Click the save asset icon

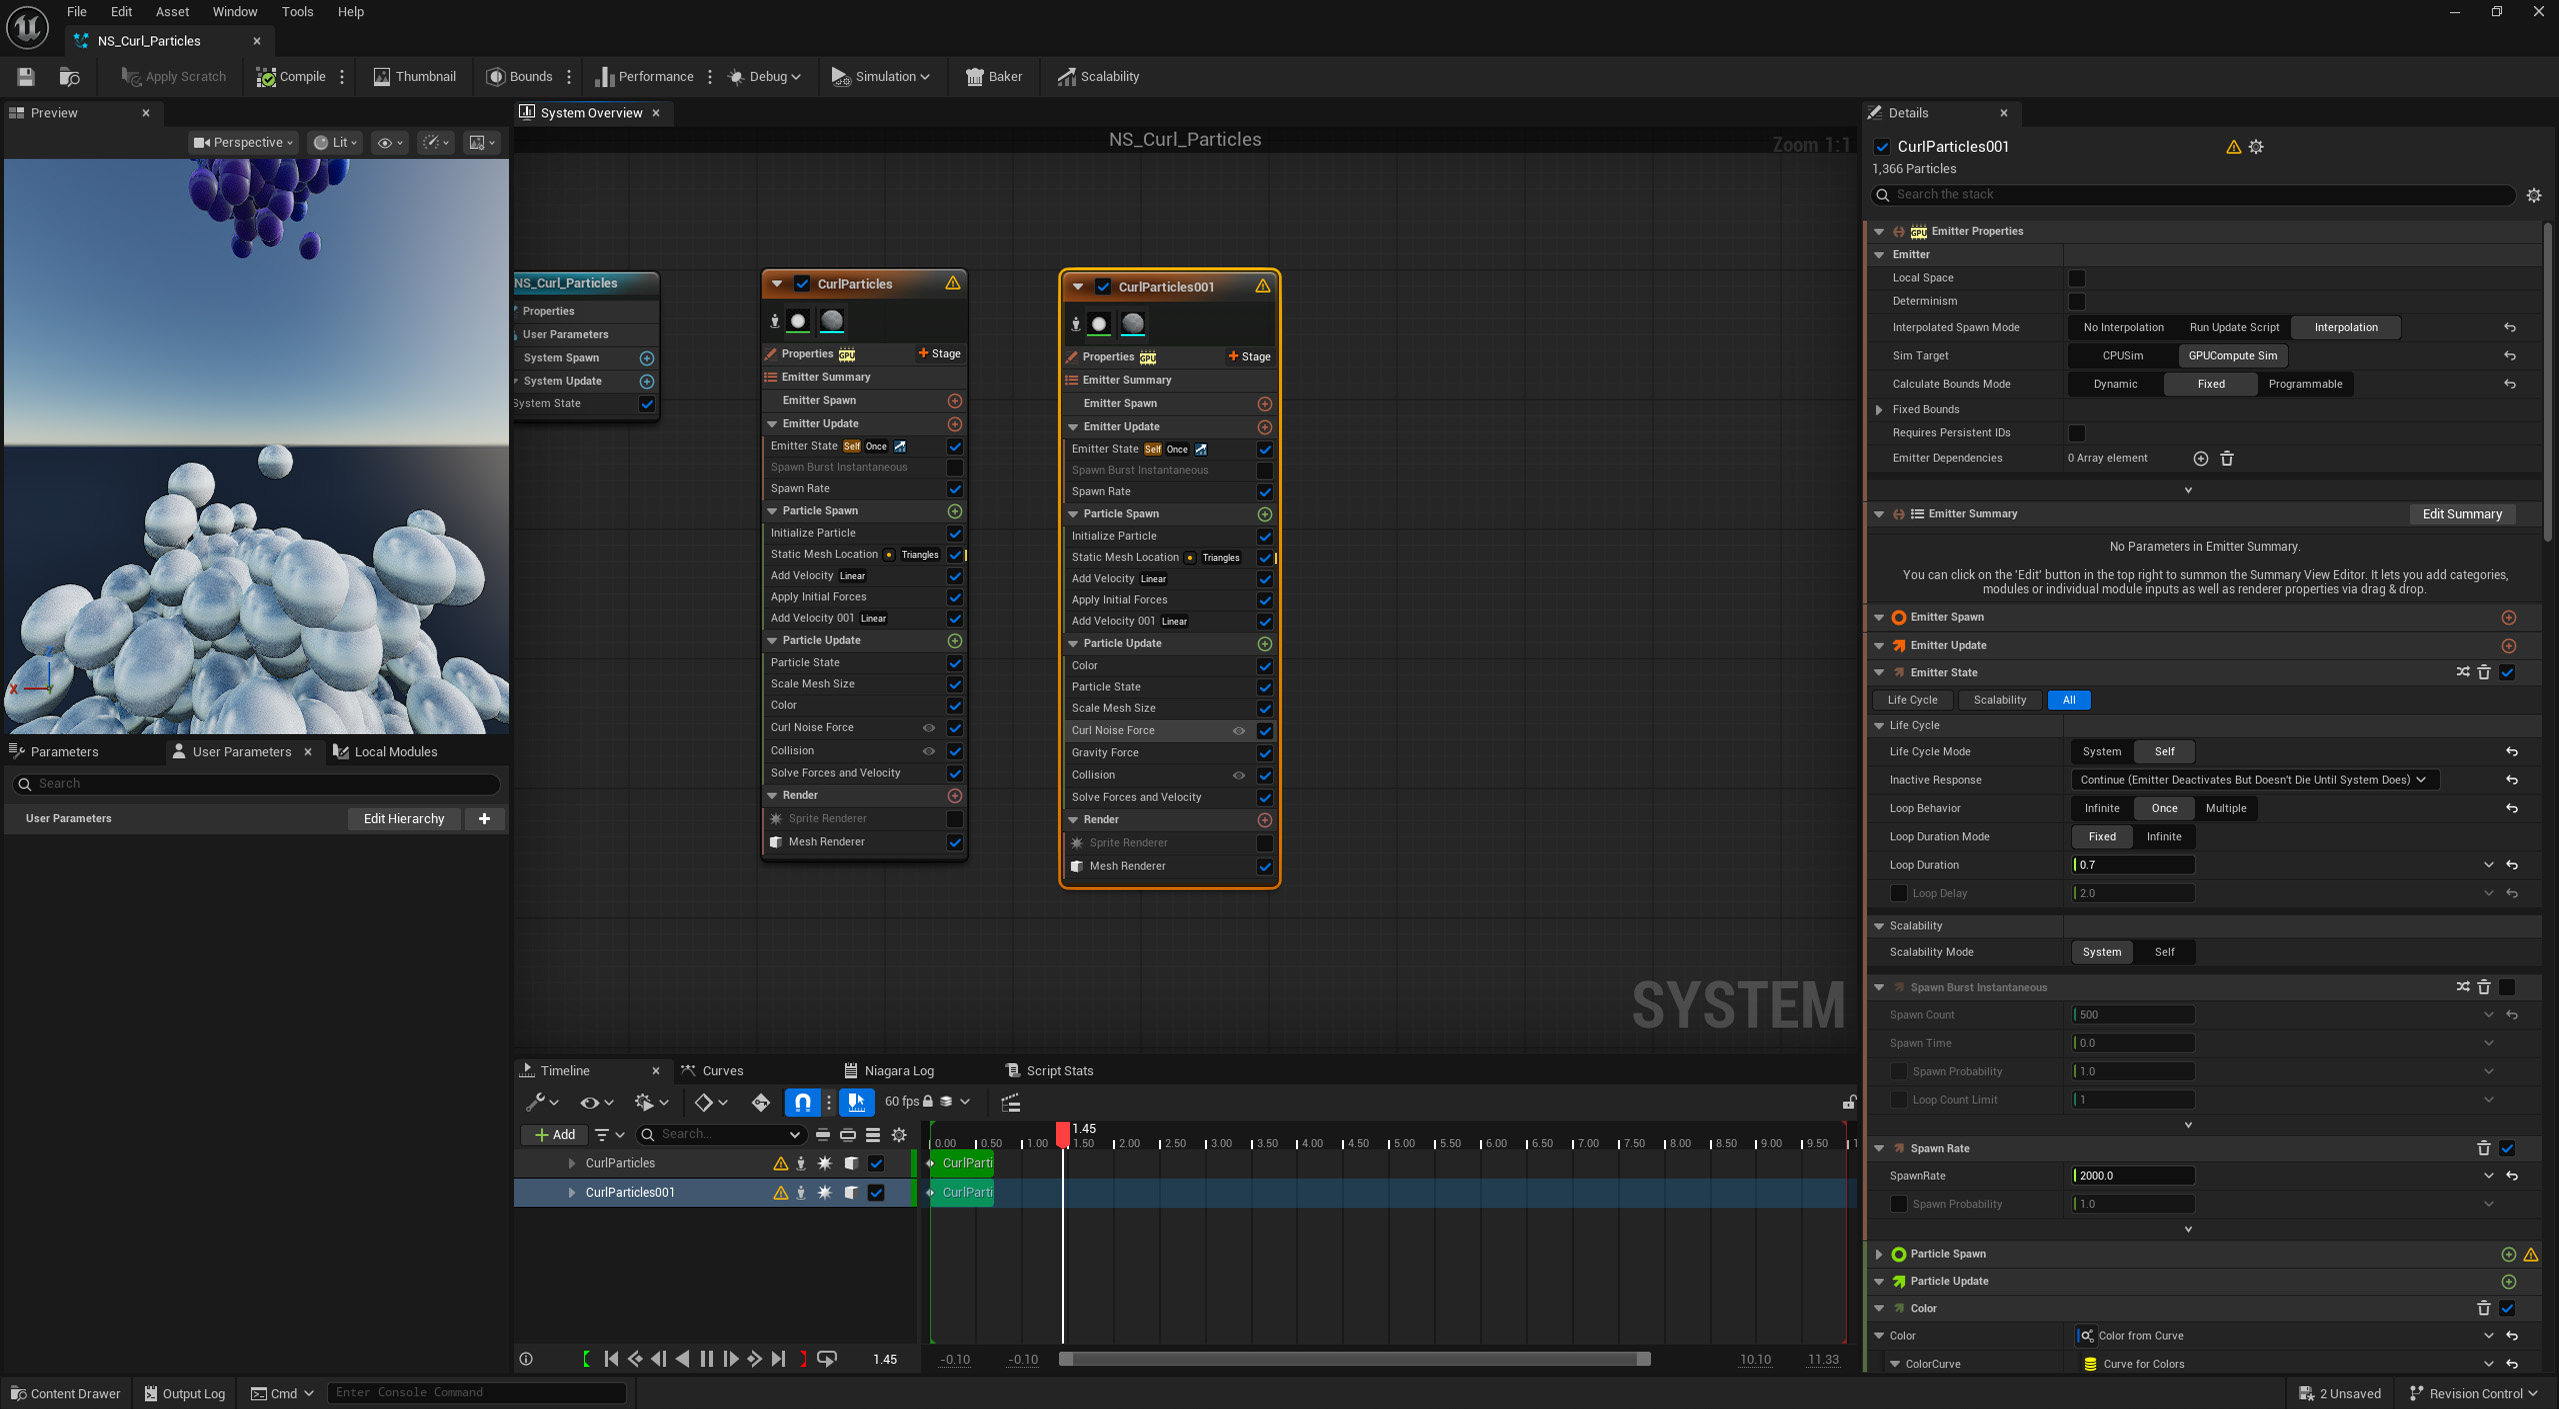(26, 76)
